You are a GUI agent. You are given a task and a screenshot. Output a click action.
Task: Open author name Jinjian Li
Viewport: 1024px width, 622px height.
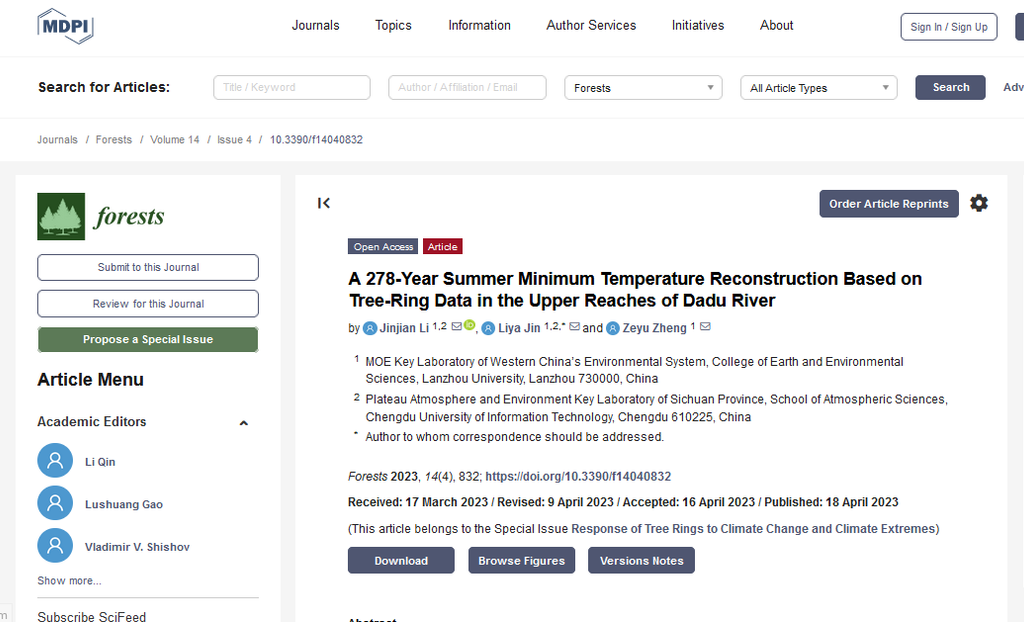click(404, 328)
